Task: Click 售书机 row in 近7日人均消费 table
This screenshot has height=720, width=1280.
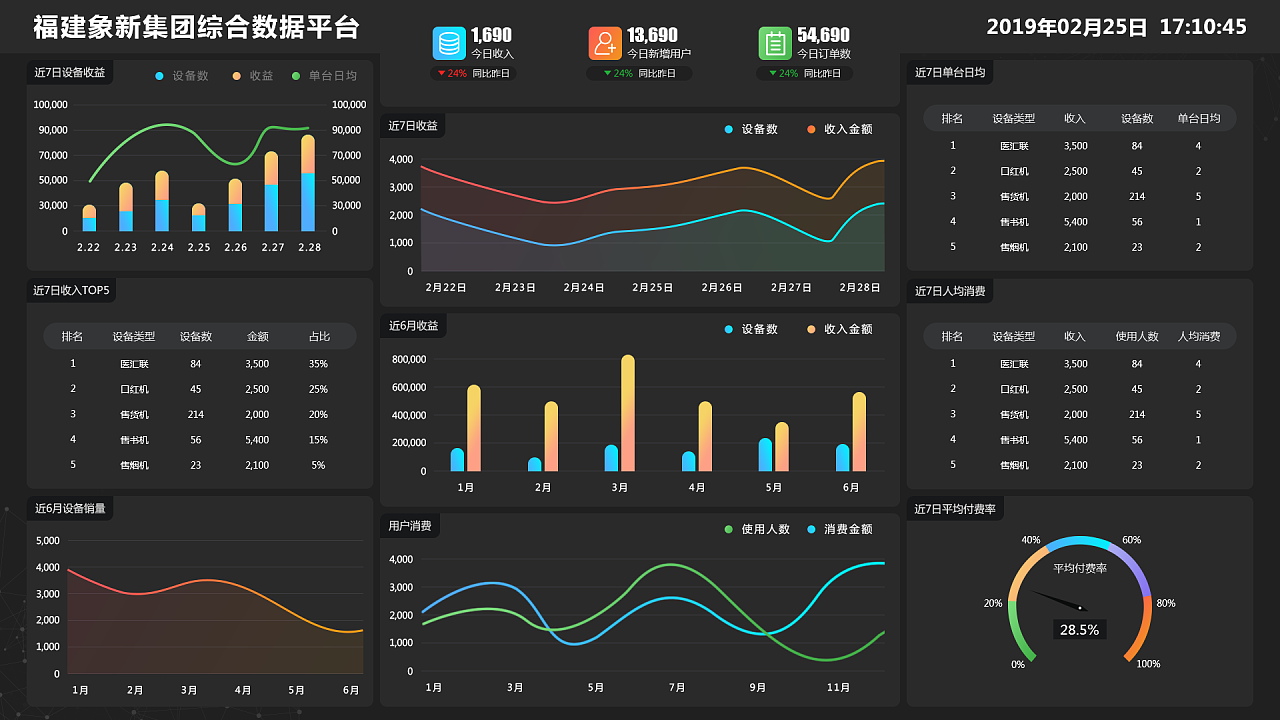Action: pyautogui.click(x=1080, y=439)
